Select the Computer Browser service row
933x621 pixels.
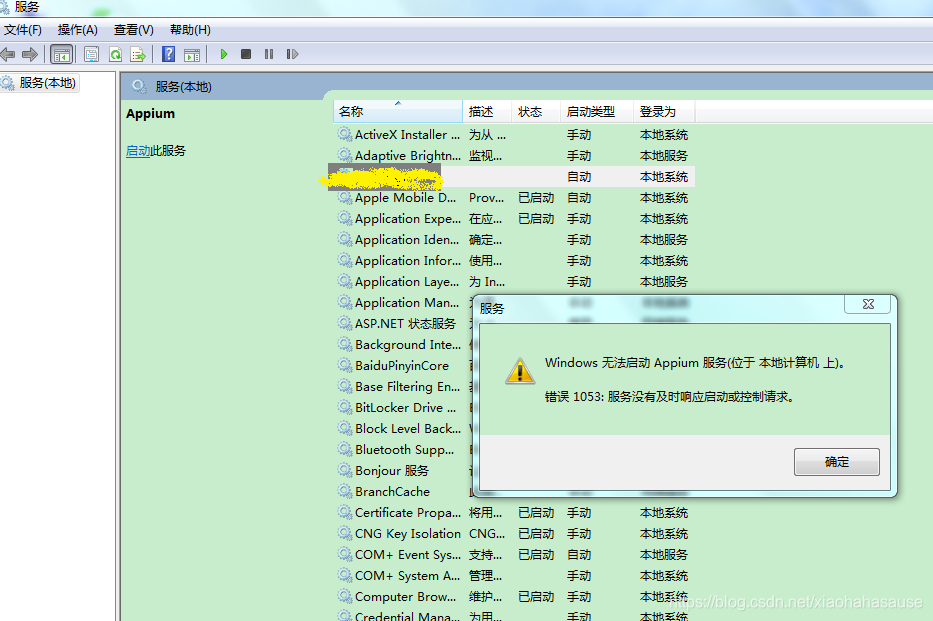[x=514, y=597]
